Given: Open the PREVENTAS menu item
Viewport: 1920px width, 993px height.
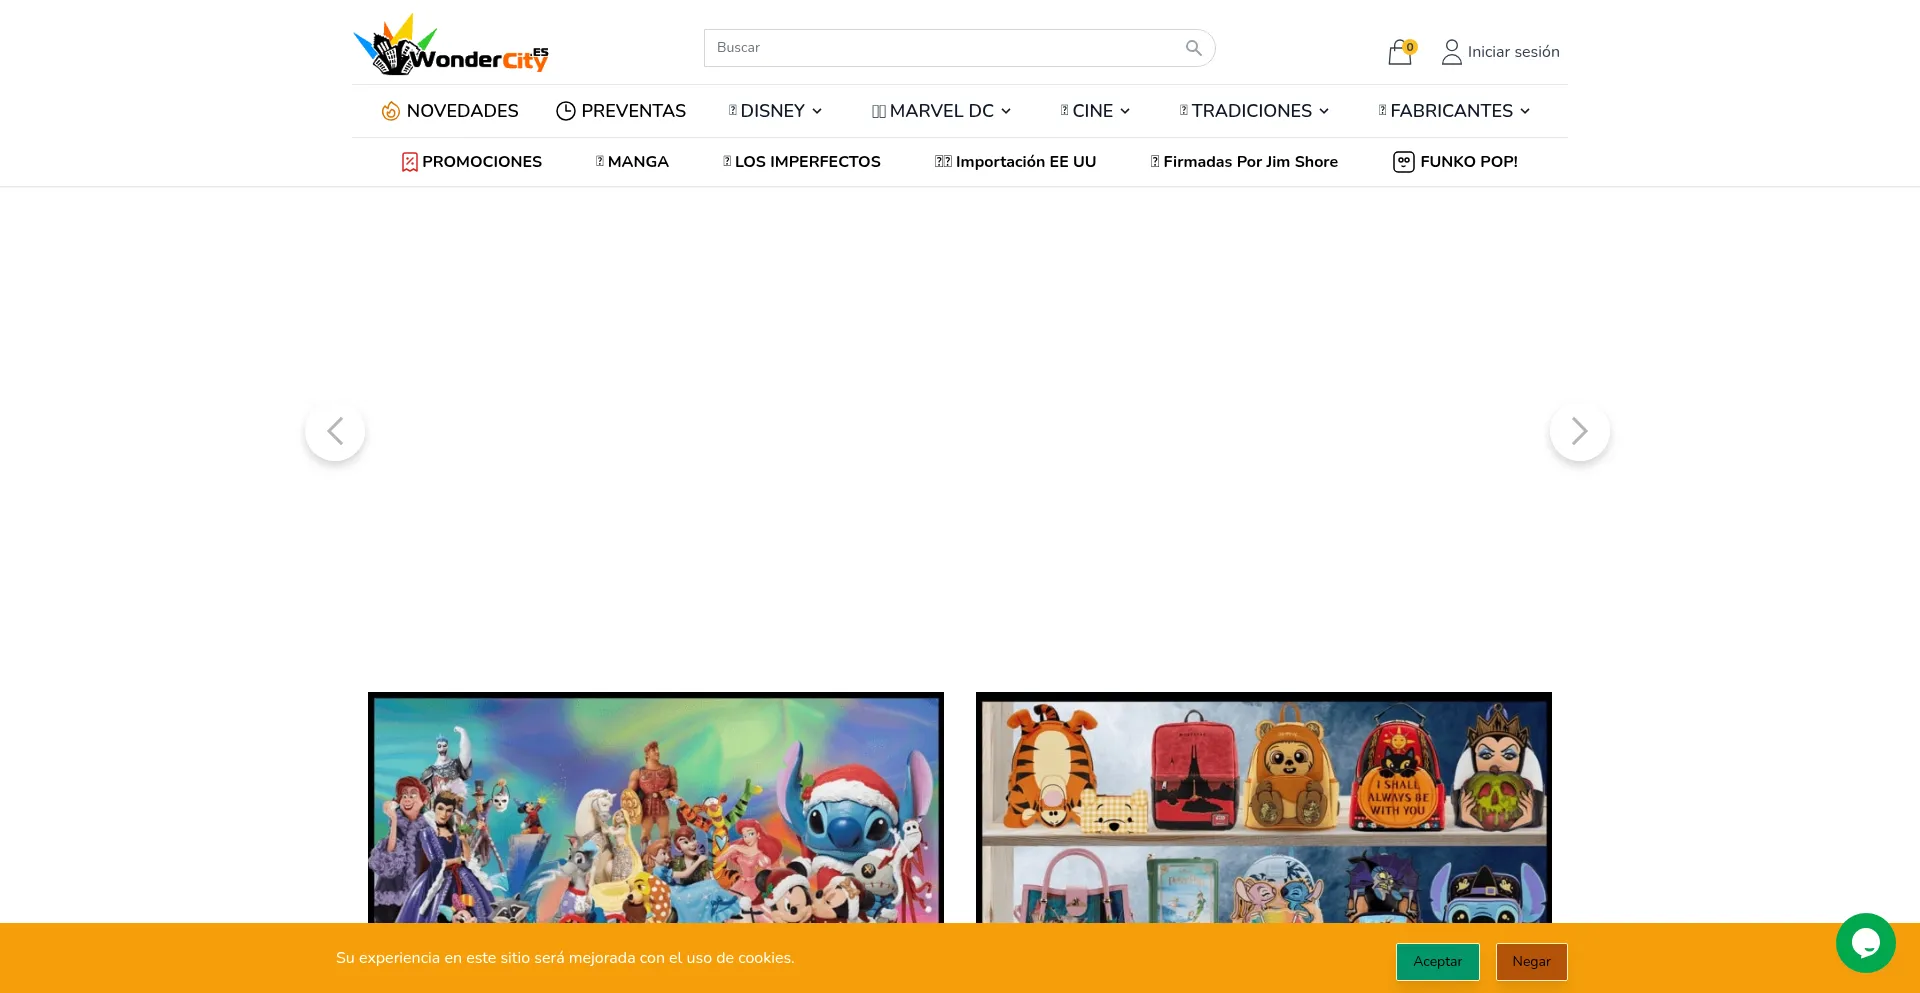Looking at the screenshot, I should coord(621,111).
